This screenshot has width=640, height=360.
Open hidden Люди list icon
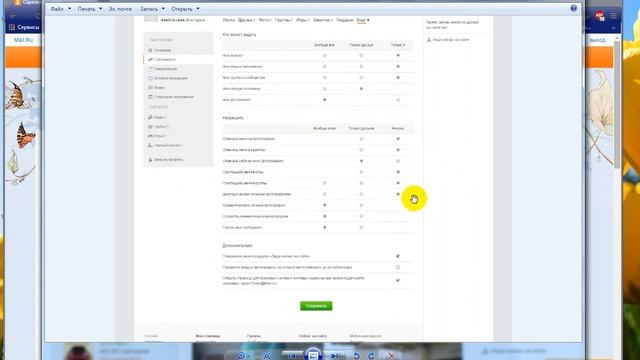pyautogui.click(x=150, y=117)
